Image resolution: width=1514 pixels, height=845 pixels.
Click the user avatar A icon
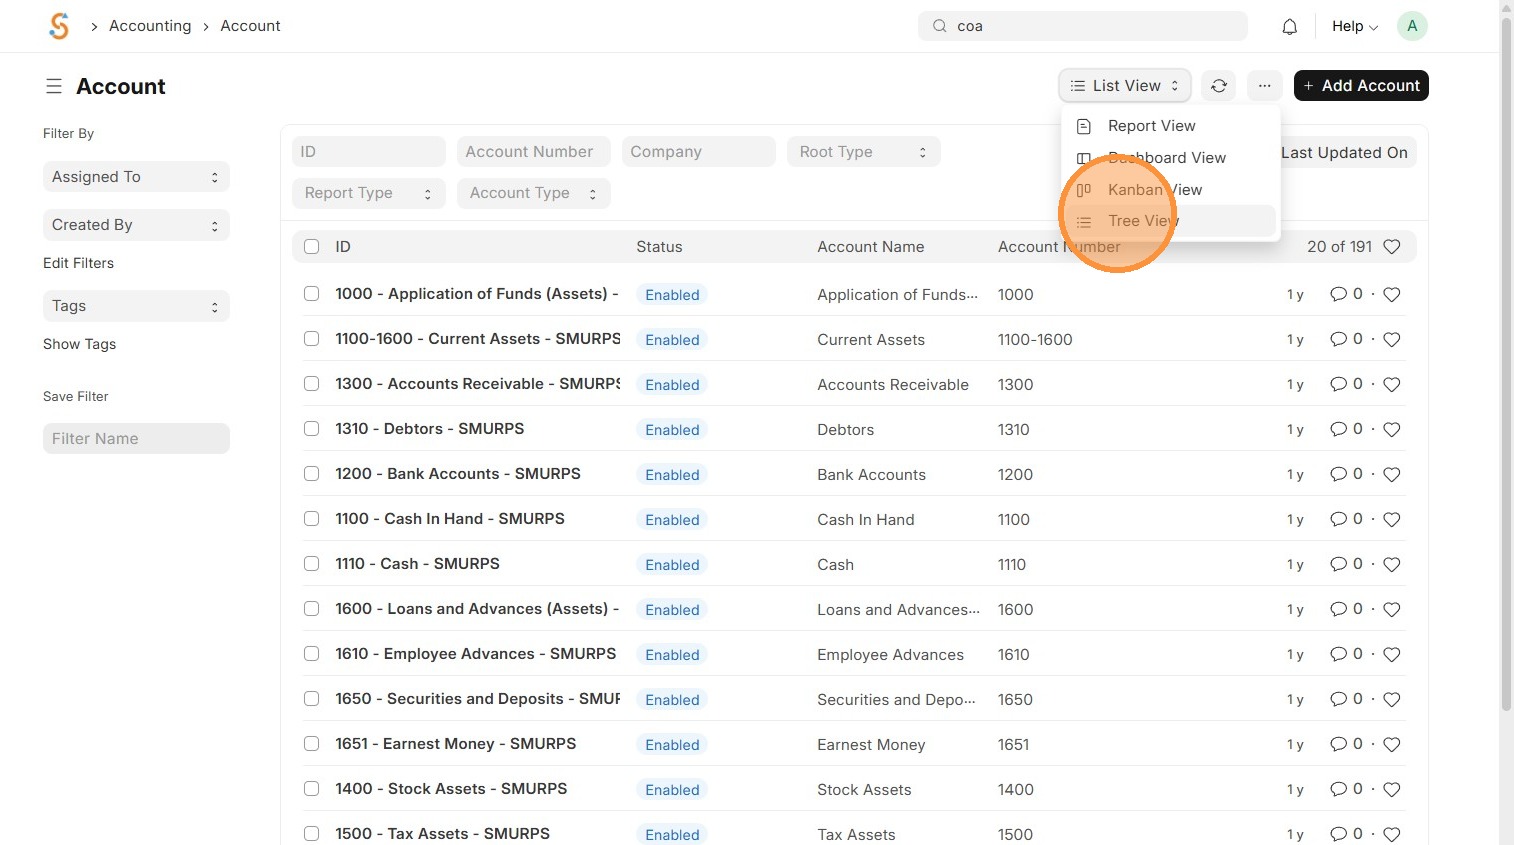pyautogui.click(x=1411, y=27)
